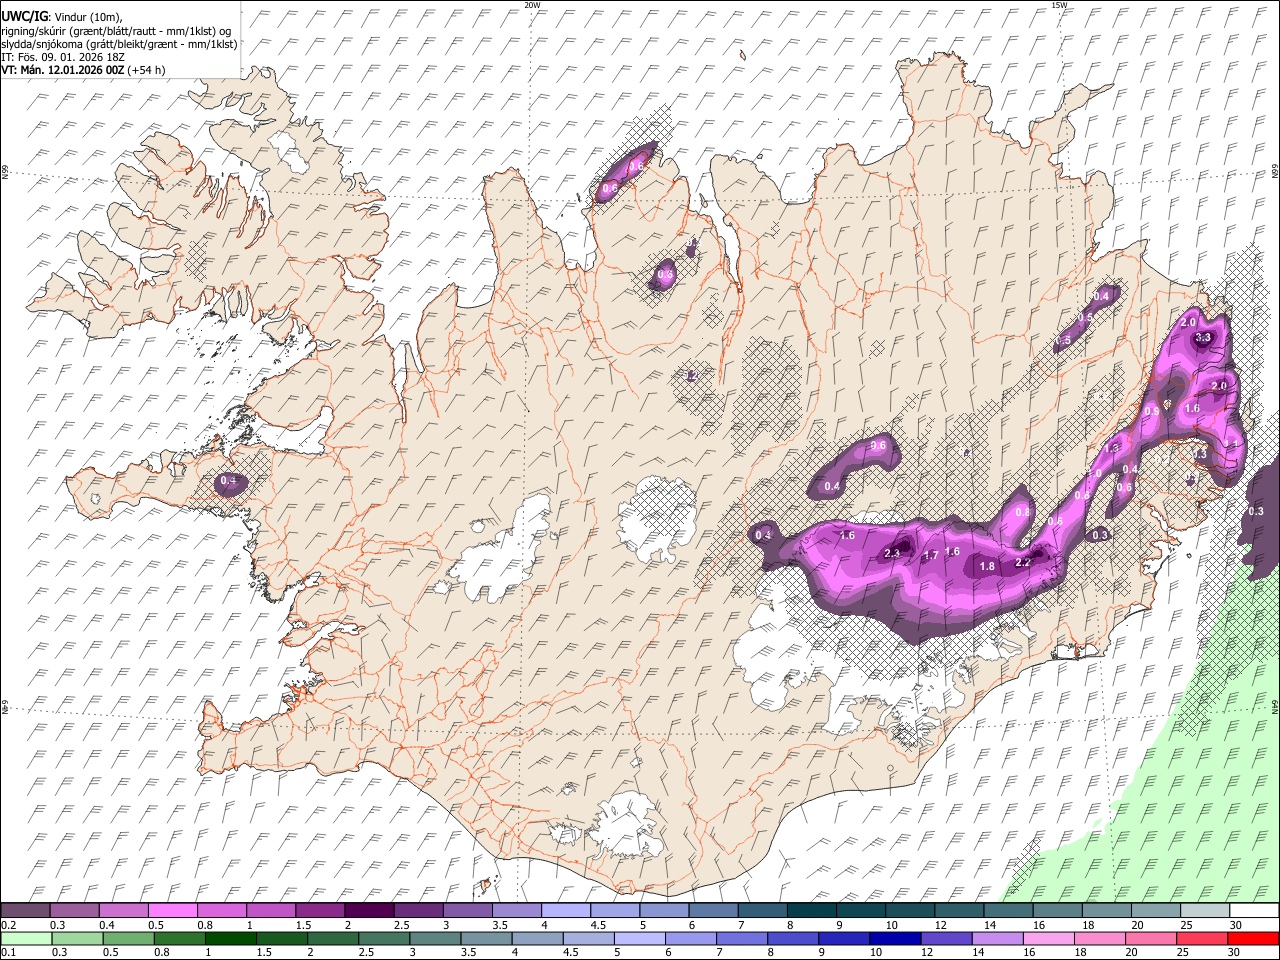Image resolution: width=1280 pixels, height=960 pixels.
Task: Click the "2.3" snowfall value on the map
Action: pyautogui.click(x=893, y=553)
